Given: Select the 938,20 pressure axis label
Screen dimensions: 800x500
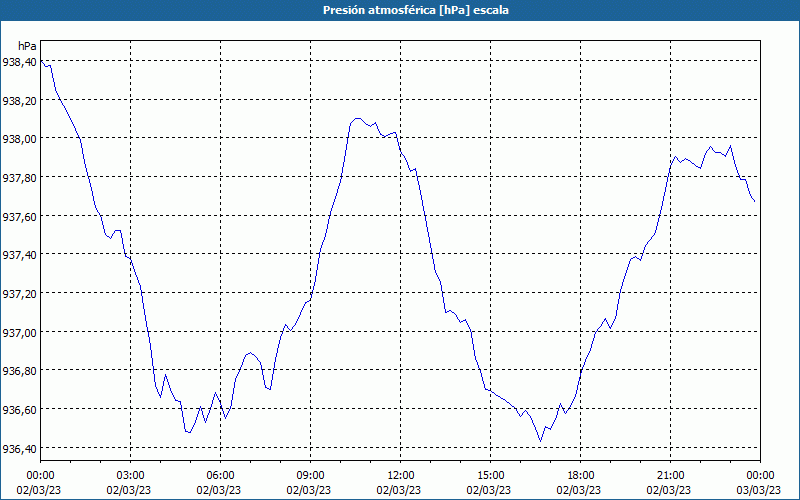Looking at the screenshot, I should point(19,101).
